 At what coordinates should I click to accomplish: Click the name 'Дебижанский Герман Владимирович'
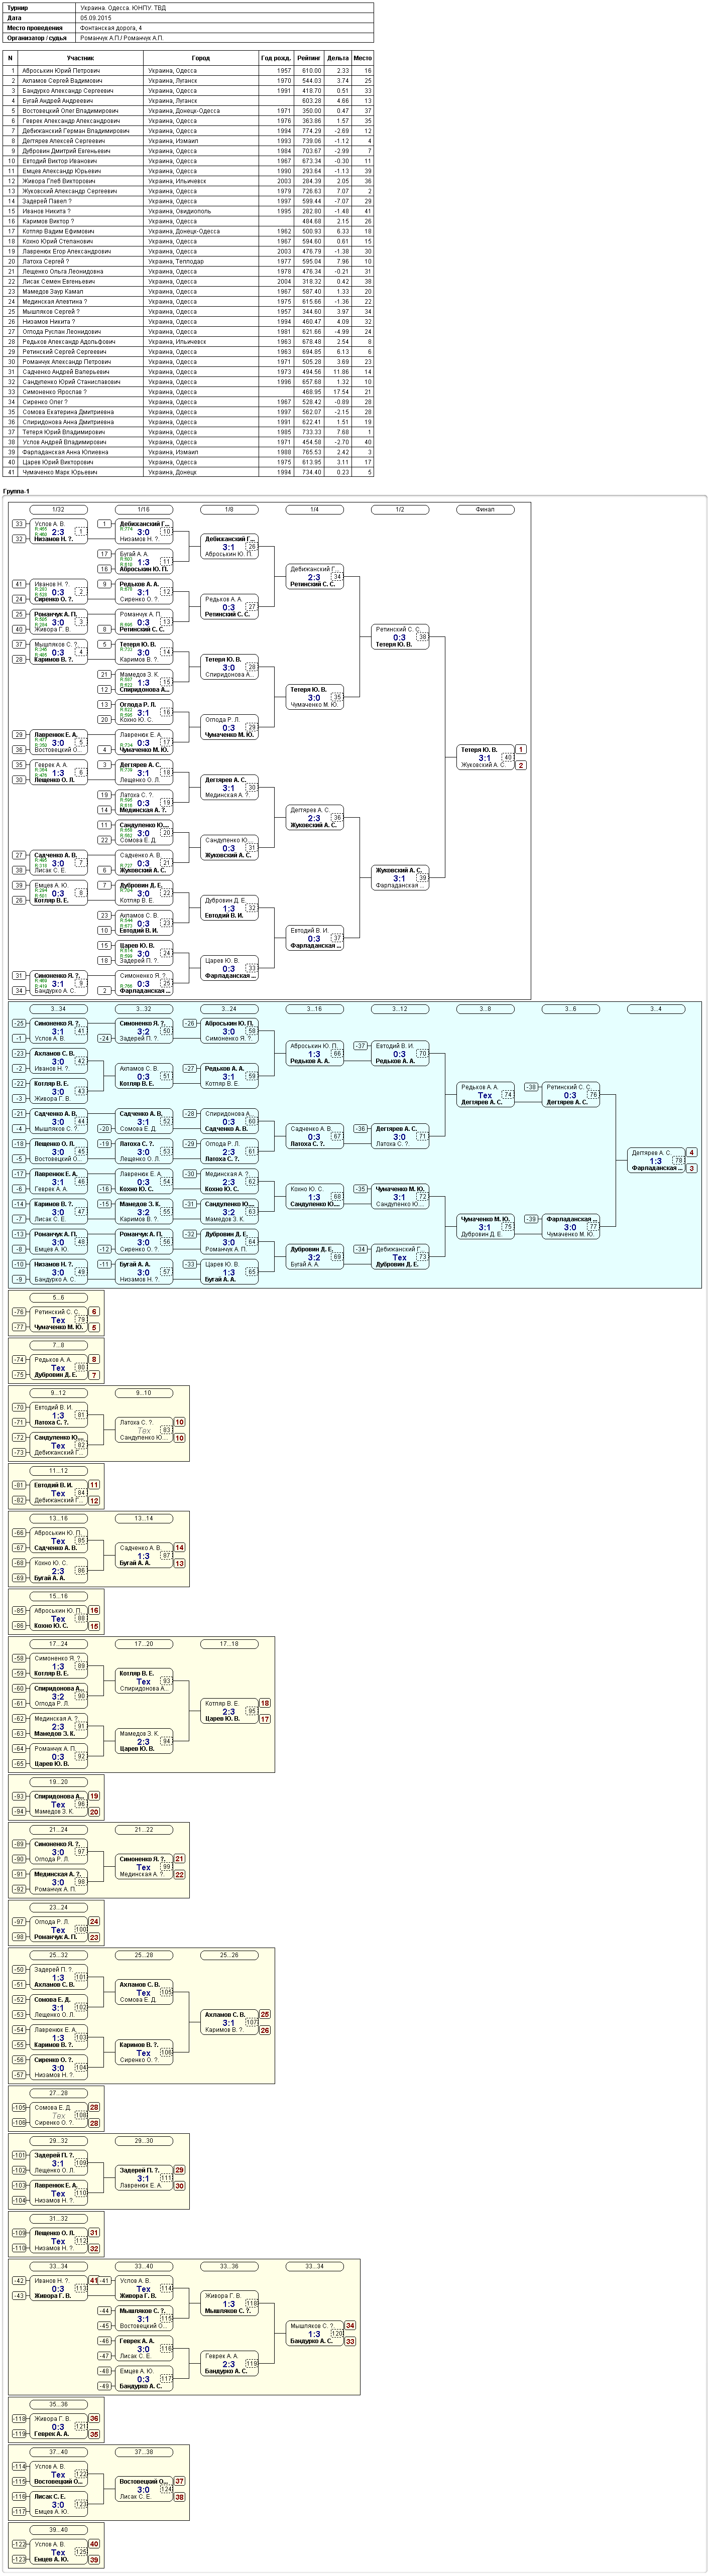(75, 131)
